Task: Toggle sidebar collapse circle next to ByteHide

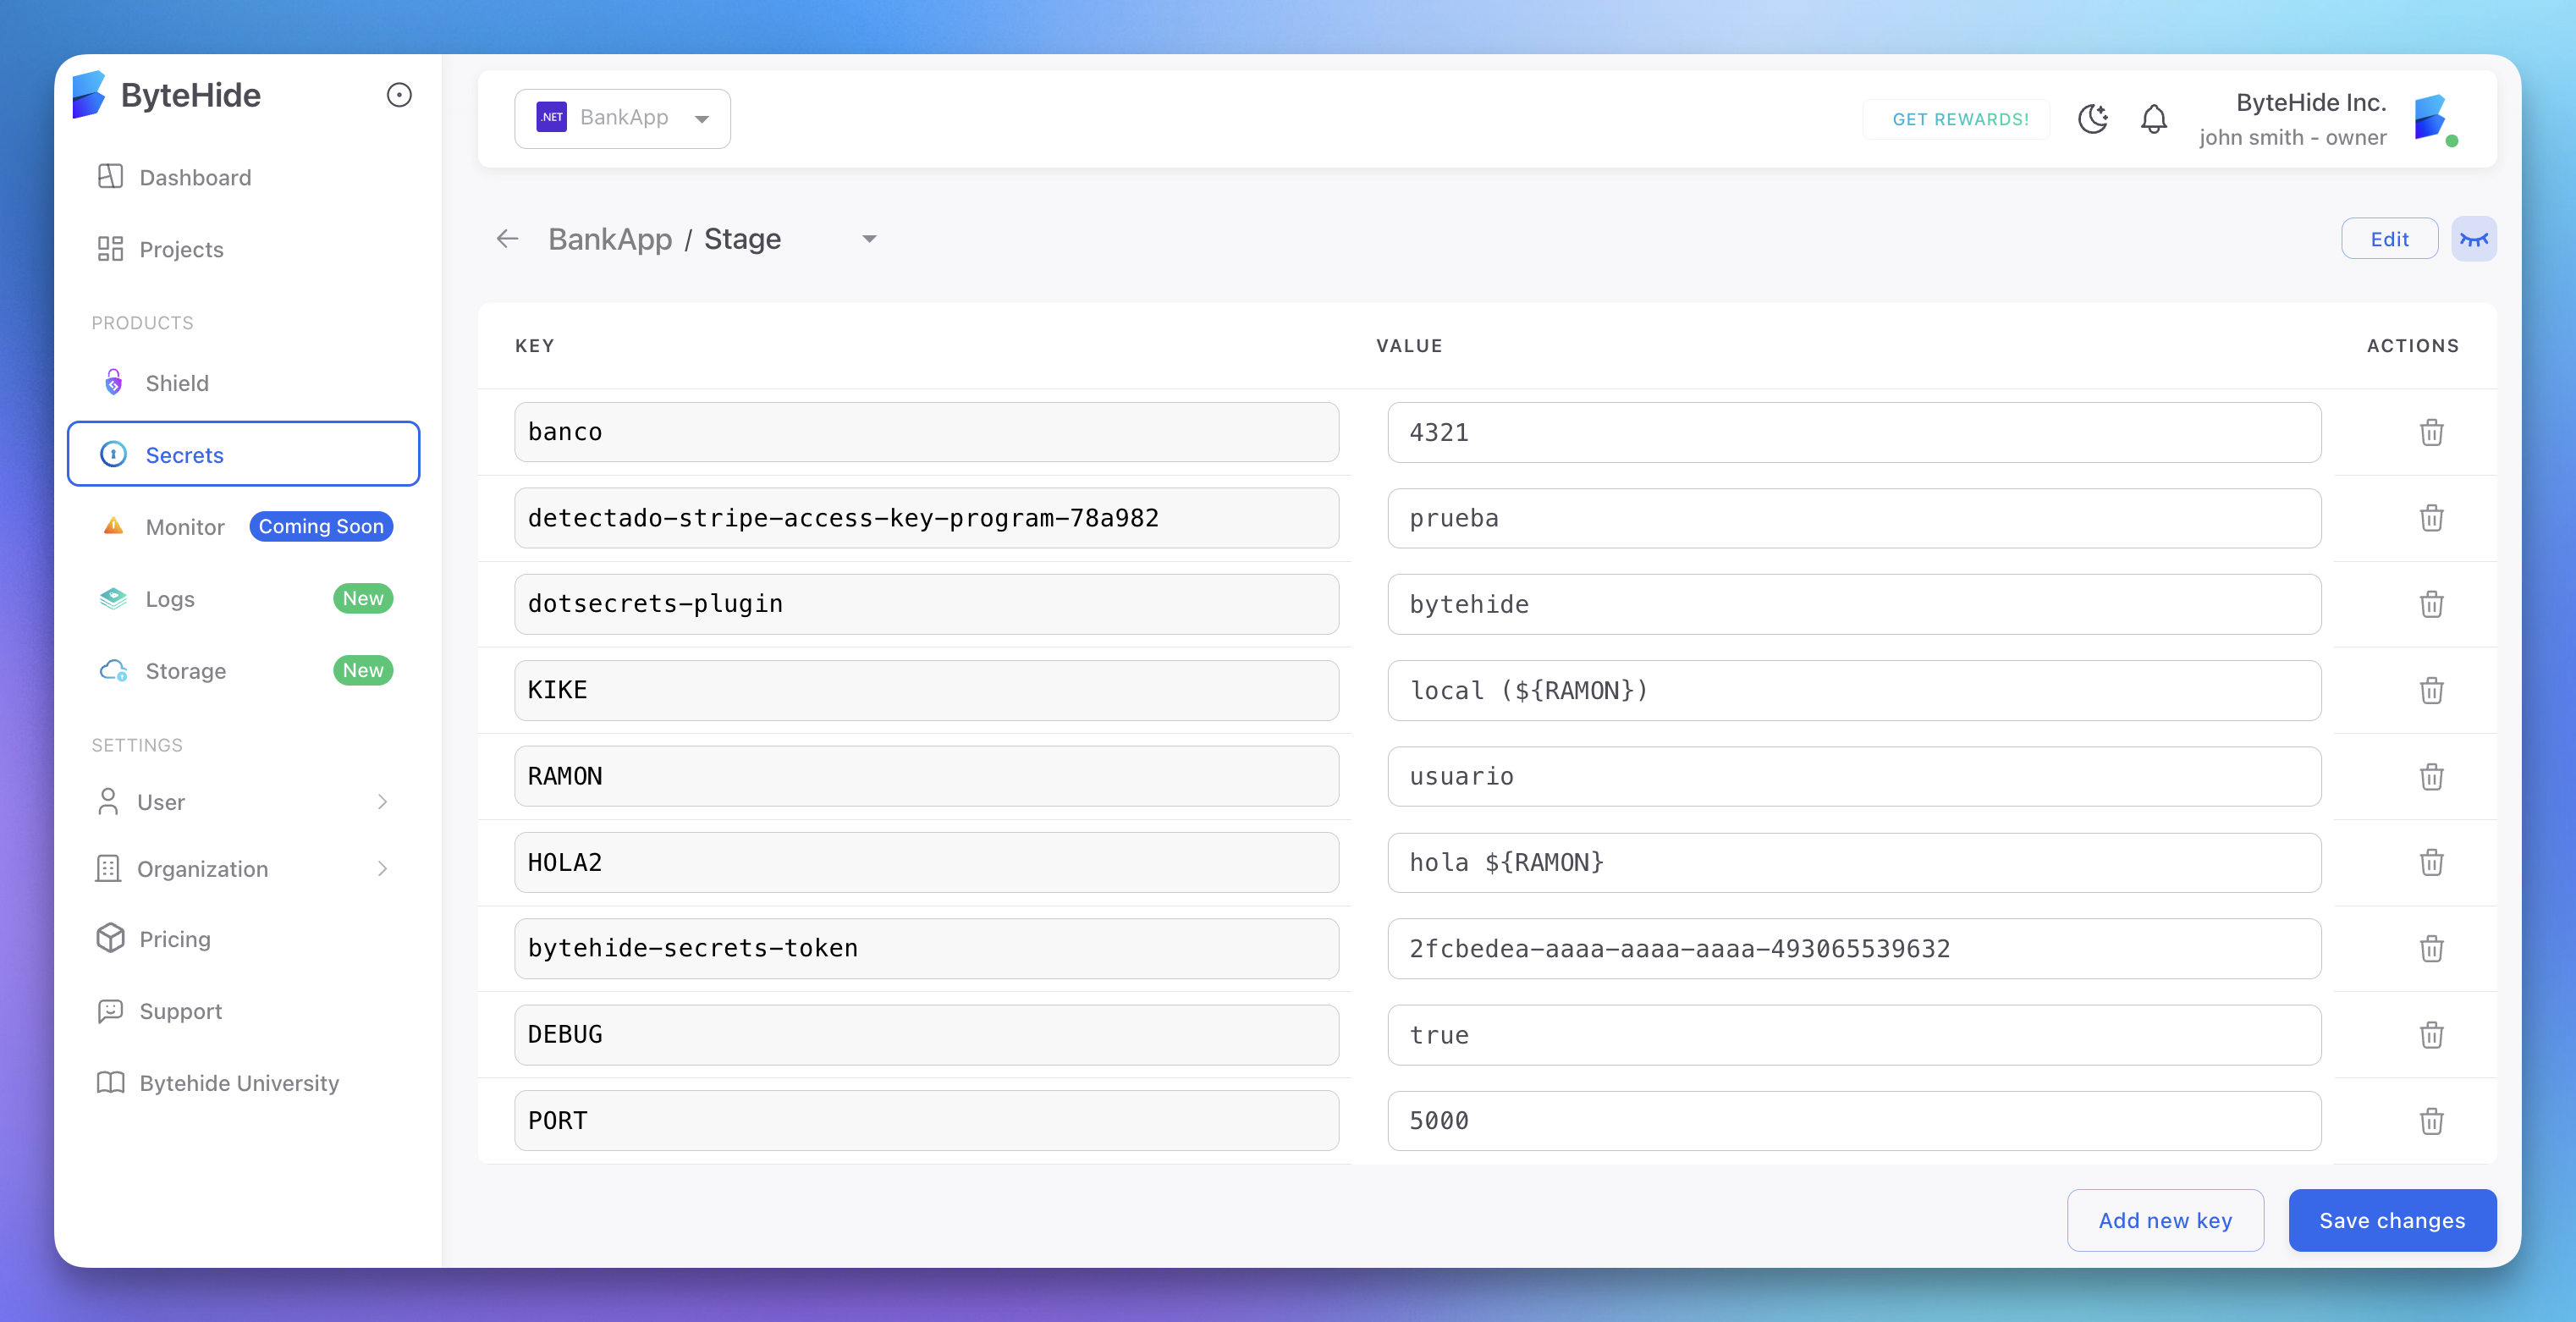Action: (399, 95)
